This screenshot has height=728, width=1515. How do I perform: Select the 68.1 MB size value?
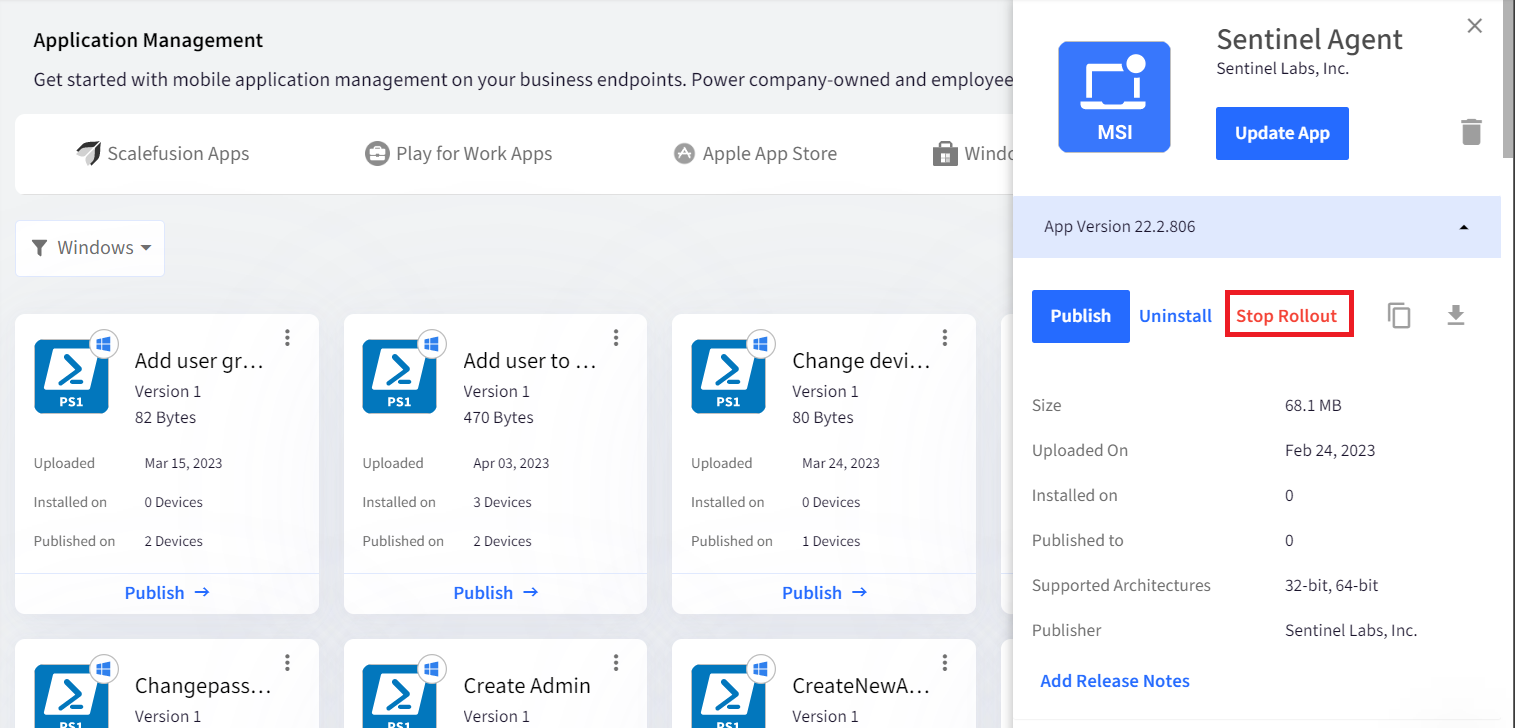1313,406
